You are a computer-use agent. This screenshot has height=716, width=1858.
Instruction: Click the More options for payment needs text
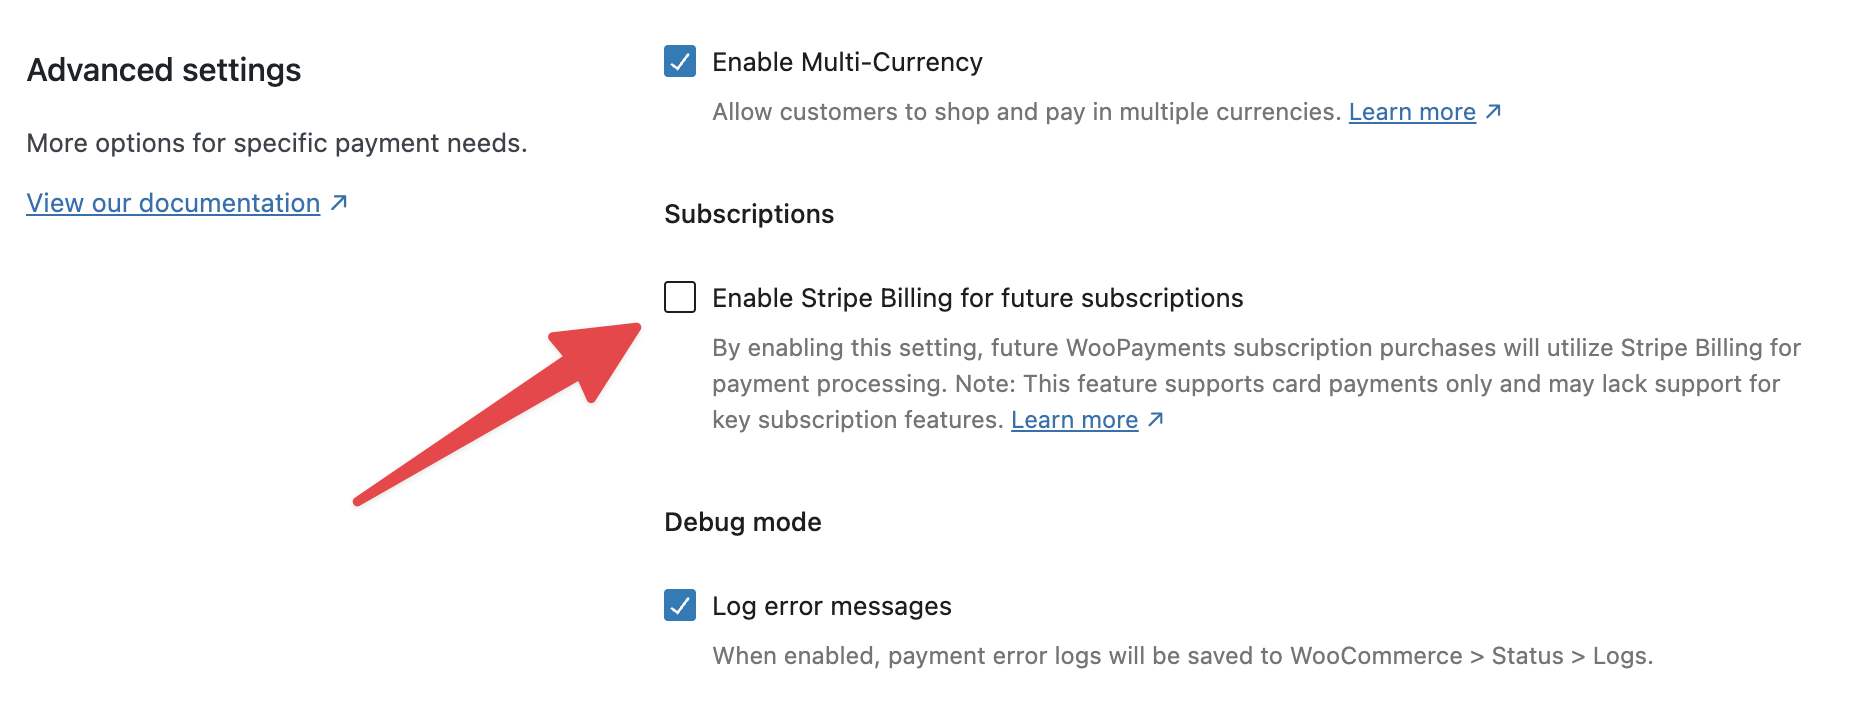point(277,143)
